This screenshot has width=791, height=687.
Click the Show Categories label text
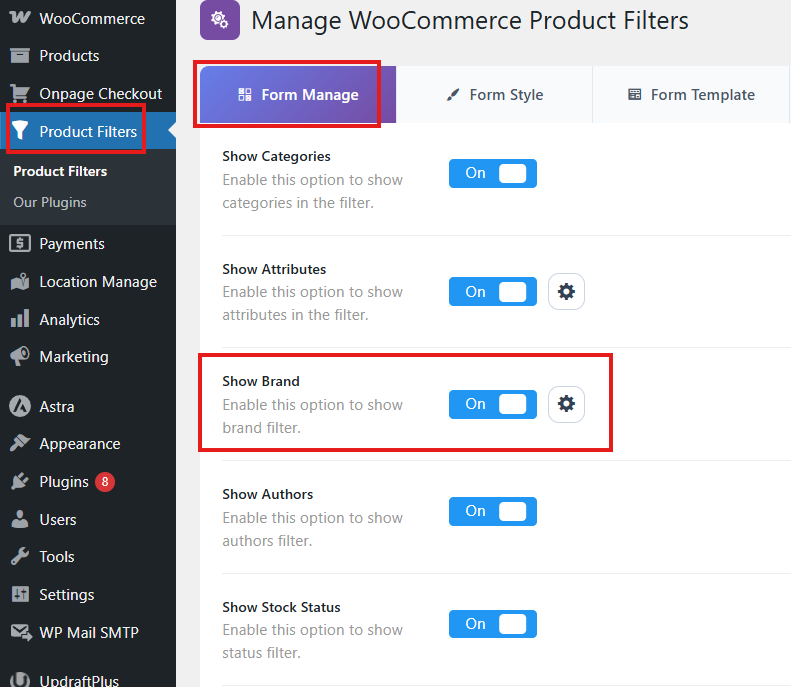[276, 156]
